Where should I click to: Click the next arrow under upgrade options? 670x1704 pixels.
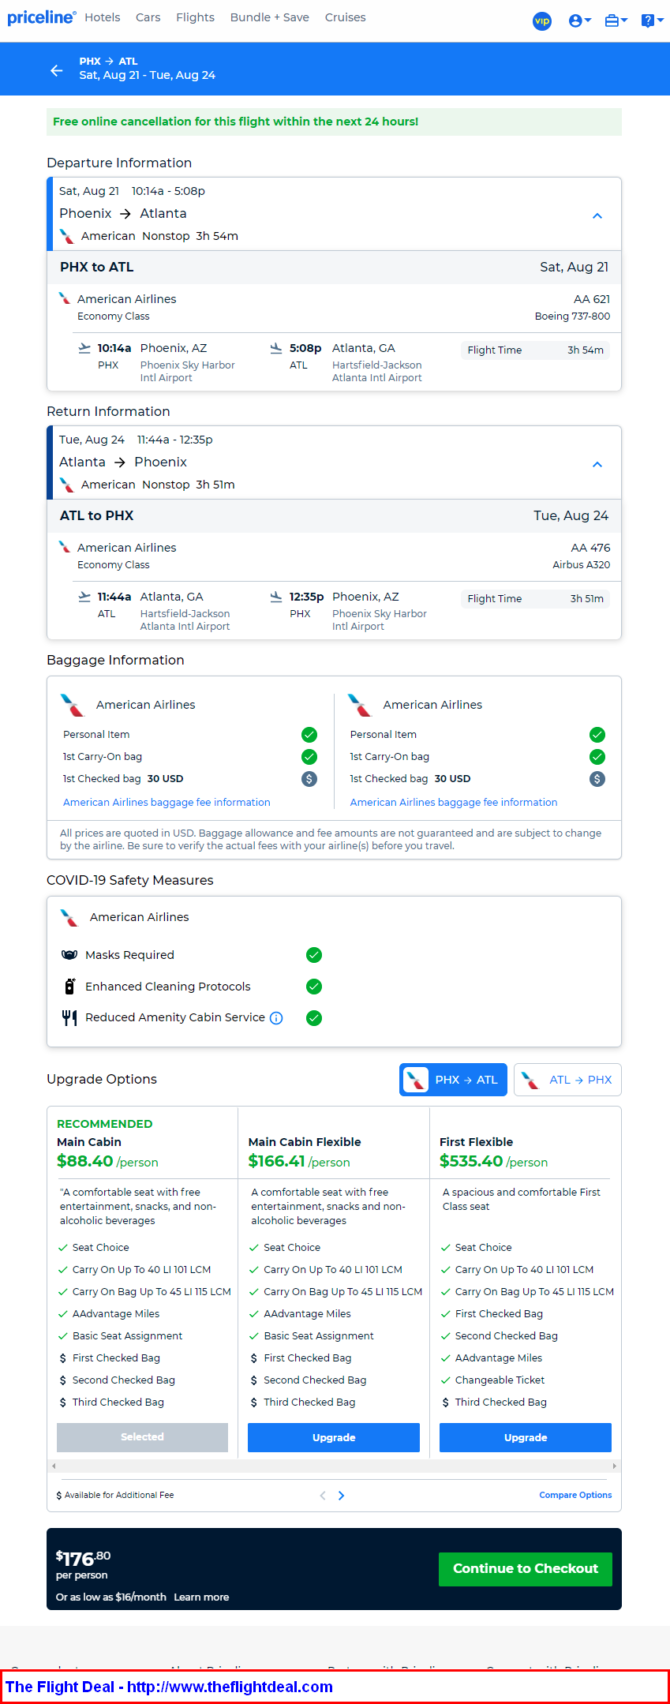[341, 1496]
